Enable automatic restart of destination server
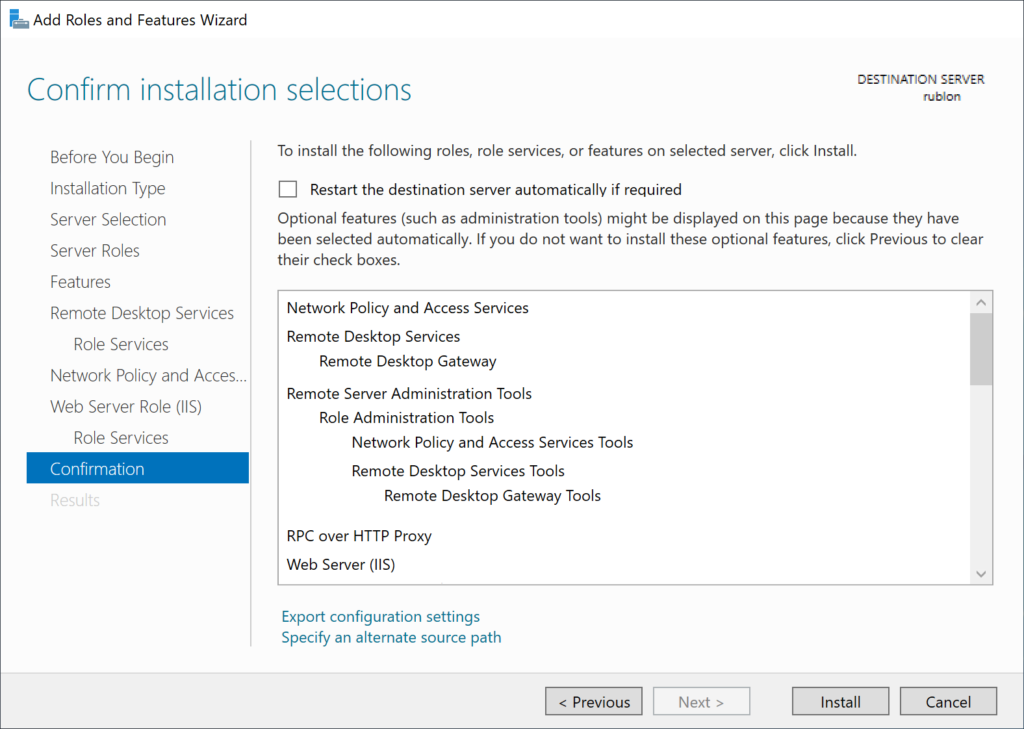This screenshot has height=729, width=1024. [288, 189]
